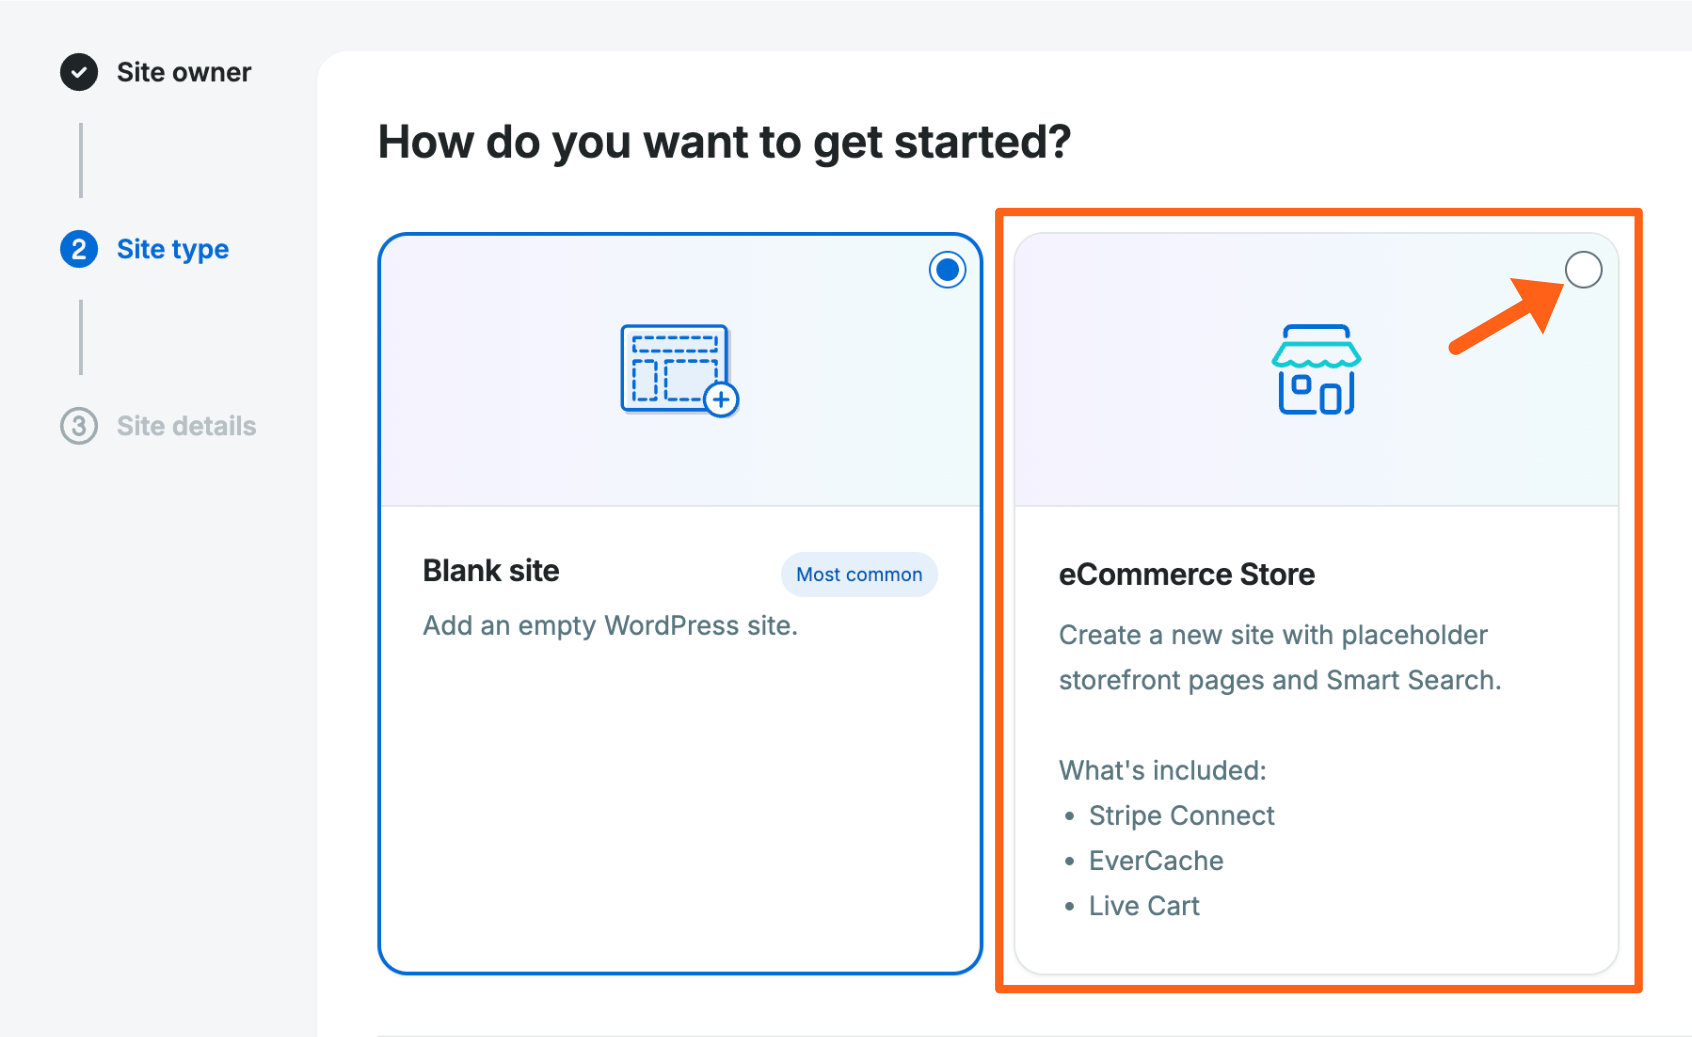Click the Stripe Connect list item
The width and height of the screenshot is (1692, 1037).
(1181, 815)
